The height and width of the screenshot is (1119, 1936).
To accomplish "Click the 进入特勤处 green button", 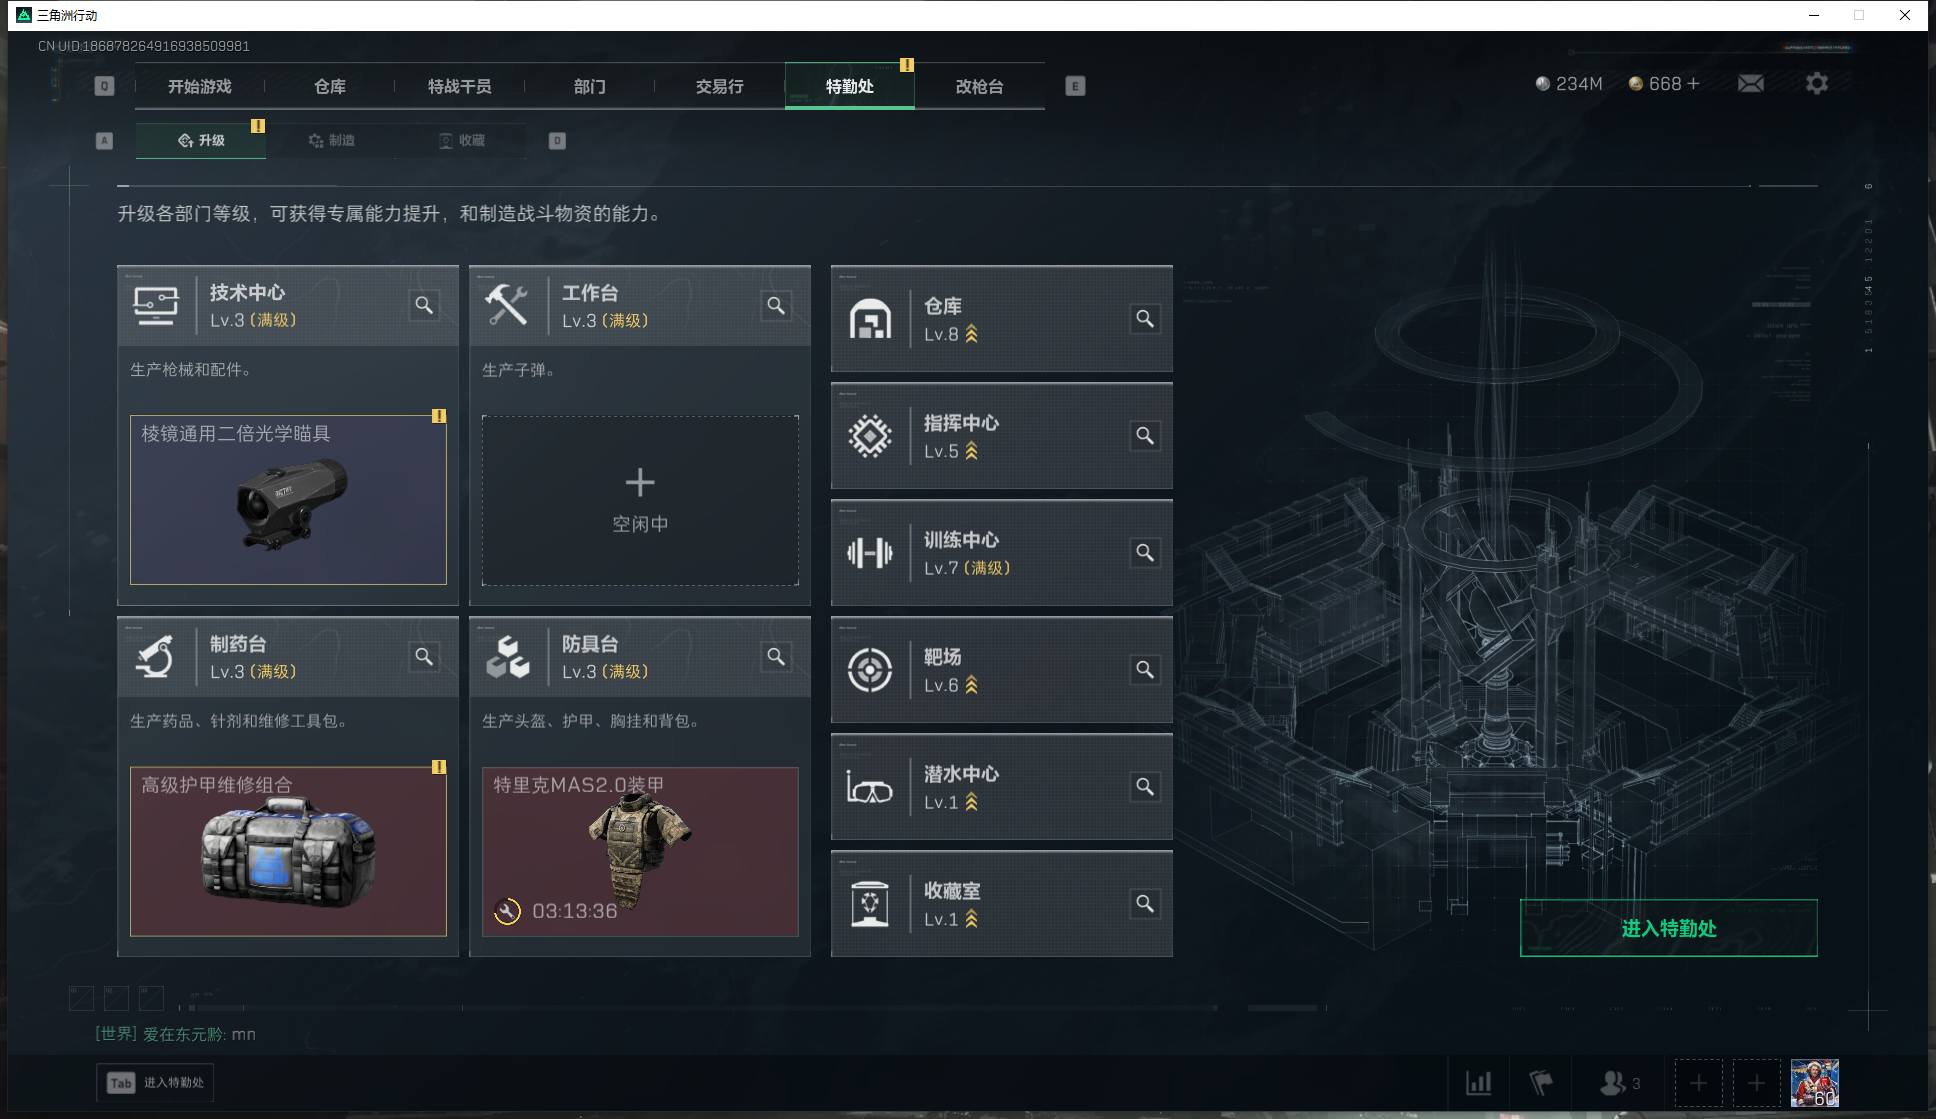I will pyautogui.click(x=1668, y=928).
